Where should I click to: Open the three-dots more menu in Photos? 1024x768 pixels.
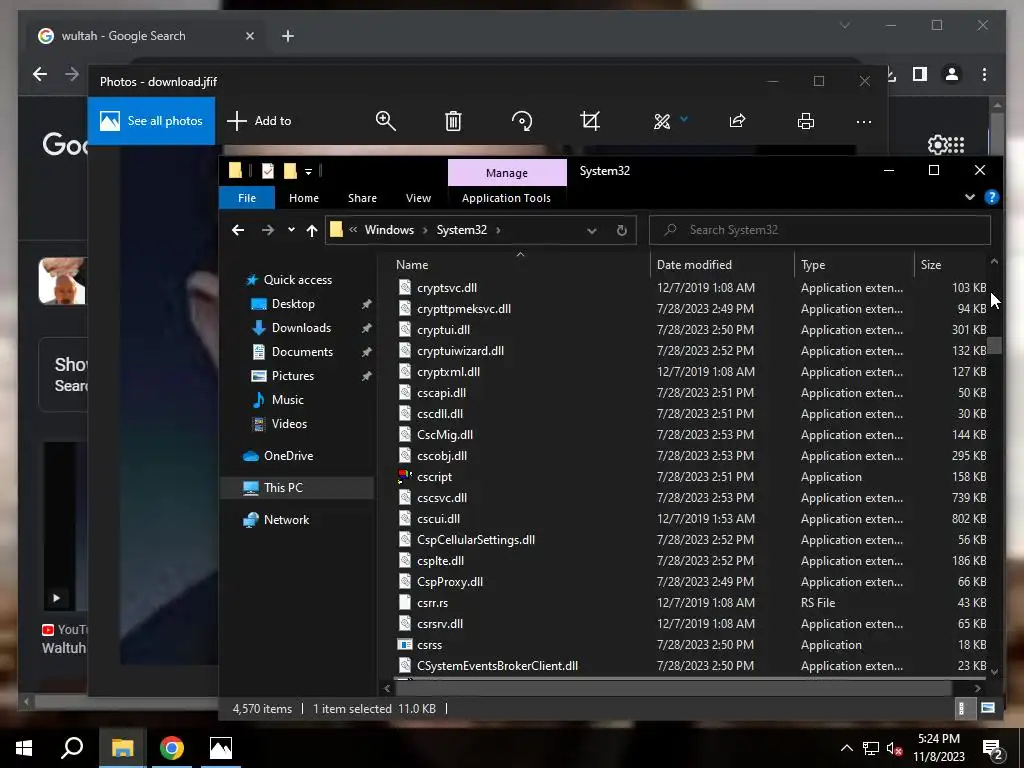coord(864,121)
